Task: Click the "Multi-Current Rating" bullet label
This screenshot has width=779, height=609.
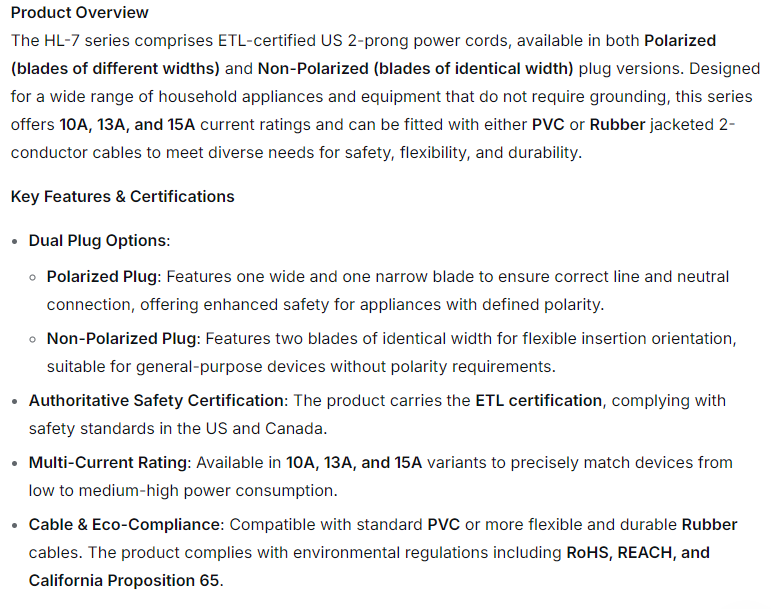Action: (x=108, y=462)
